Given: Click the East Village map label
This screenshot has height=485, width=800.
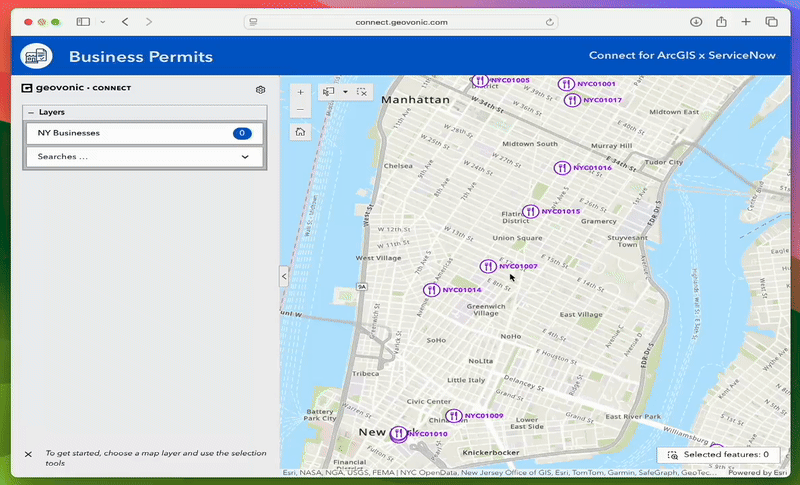Looking at the screenshot, I should click(581, 315).
